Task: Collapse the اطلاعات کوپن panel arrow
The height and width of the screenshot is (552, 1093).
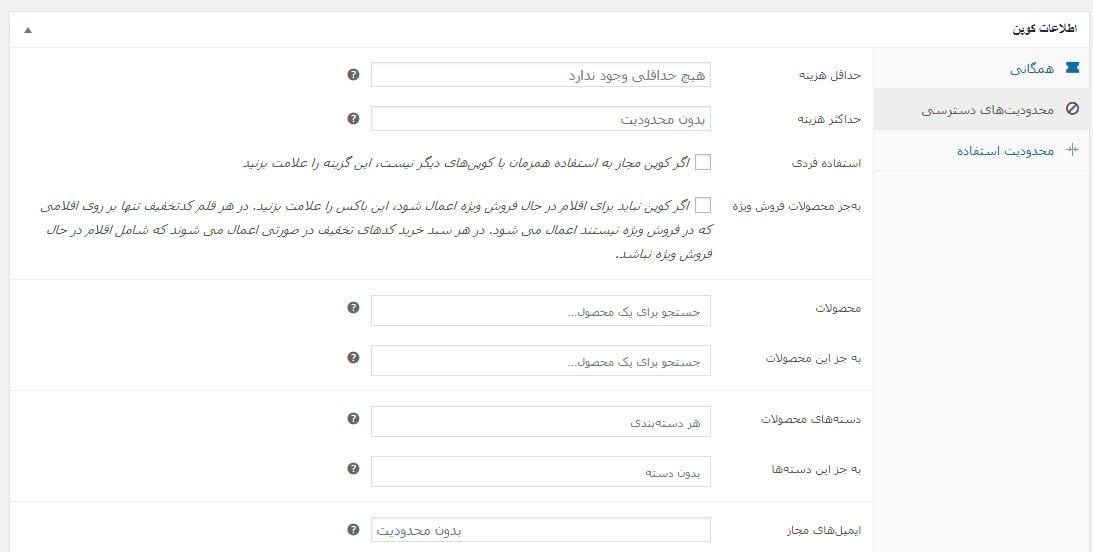Action: tap(28, 30)
